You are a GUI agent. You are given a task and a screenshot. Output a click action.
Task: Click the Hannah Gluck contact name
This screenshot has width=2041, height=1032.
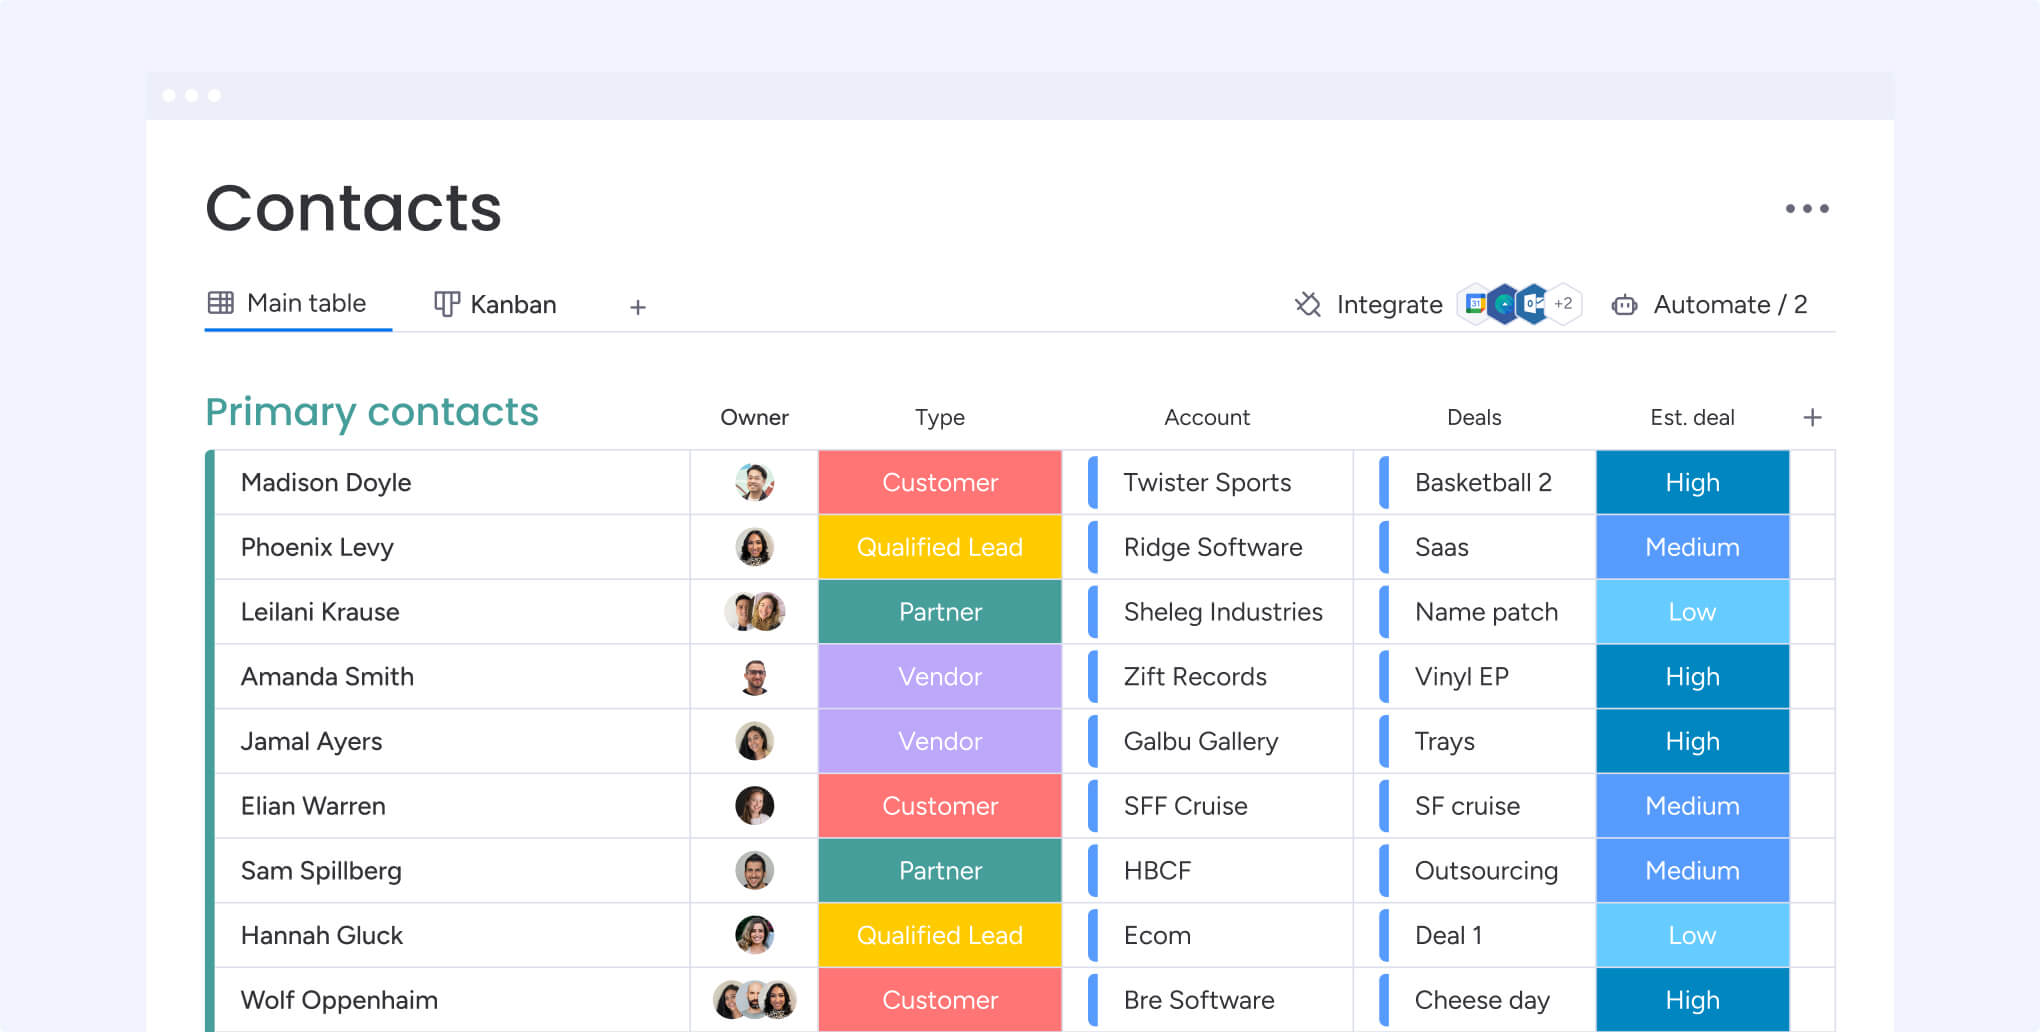[x=321, y=935]
